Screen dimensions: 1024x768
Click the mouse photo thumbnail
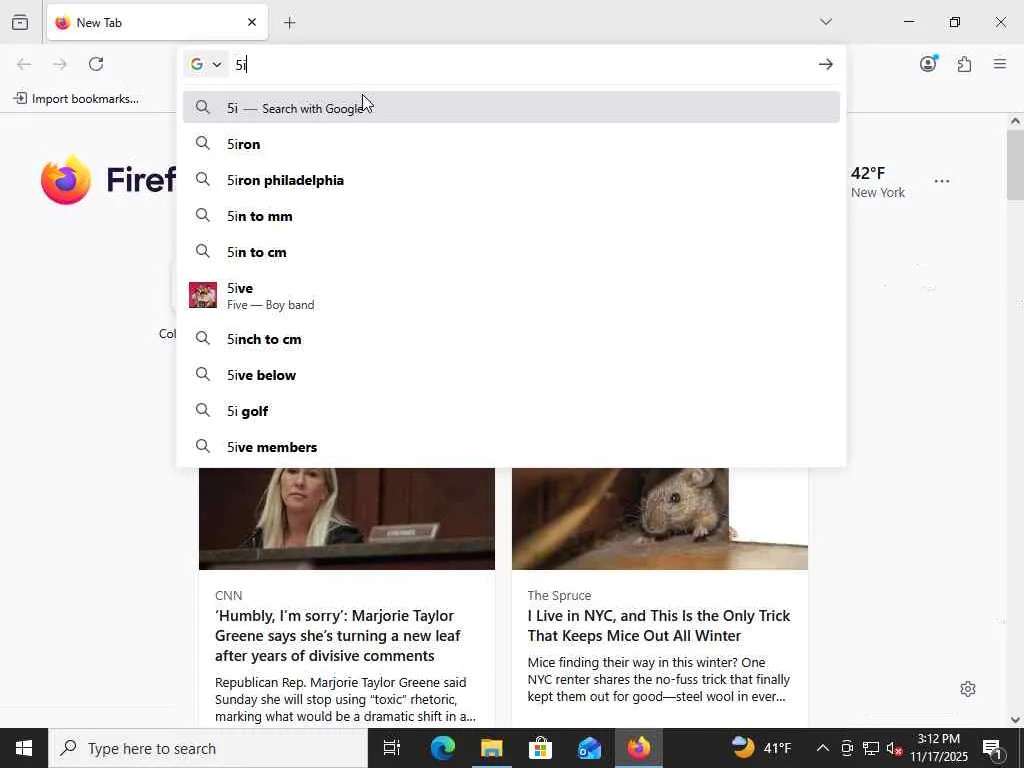click(x=660, y=519)
